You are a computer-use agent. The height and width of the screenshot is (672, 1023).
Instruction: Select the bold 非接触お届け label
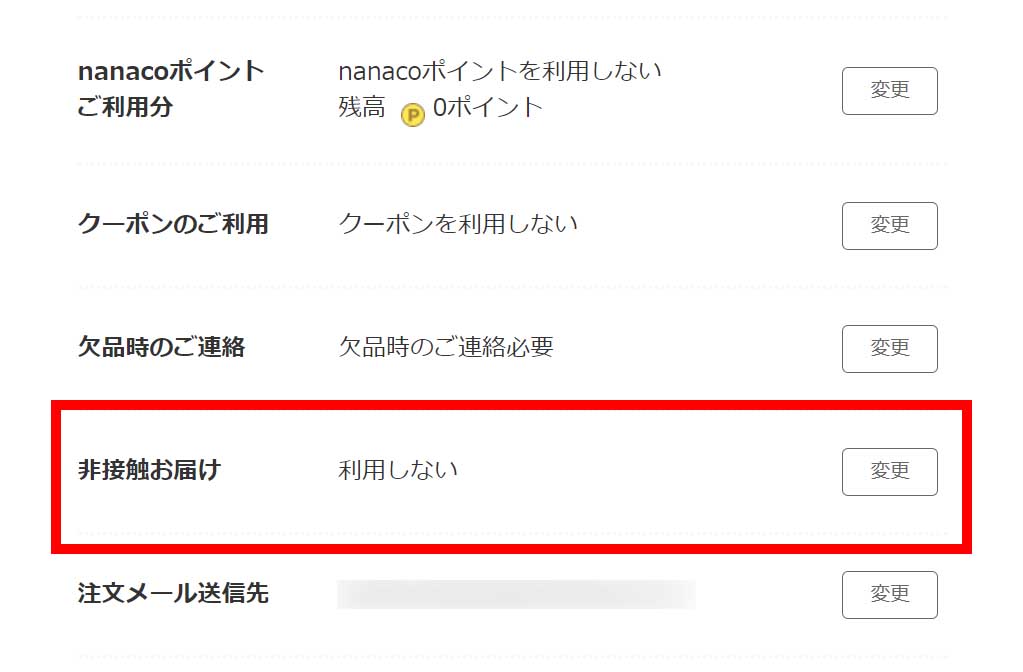[149, 470]
